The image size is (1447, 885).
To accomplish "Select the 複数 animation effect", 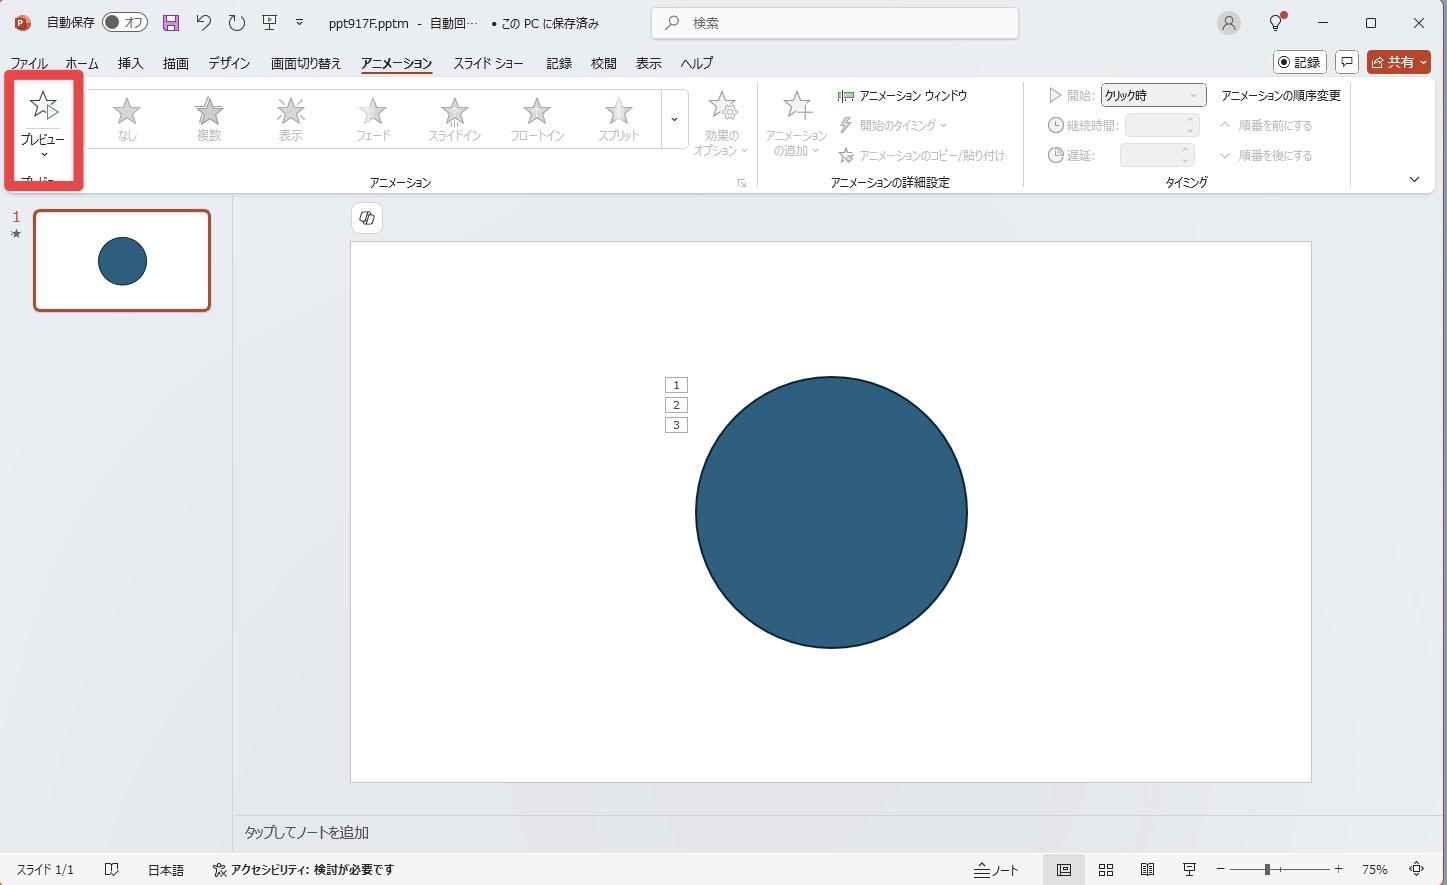I will tap(209, 119).
